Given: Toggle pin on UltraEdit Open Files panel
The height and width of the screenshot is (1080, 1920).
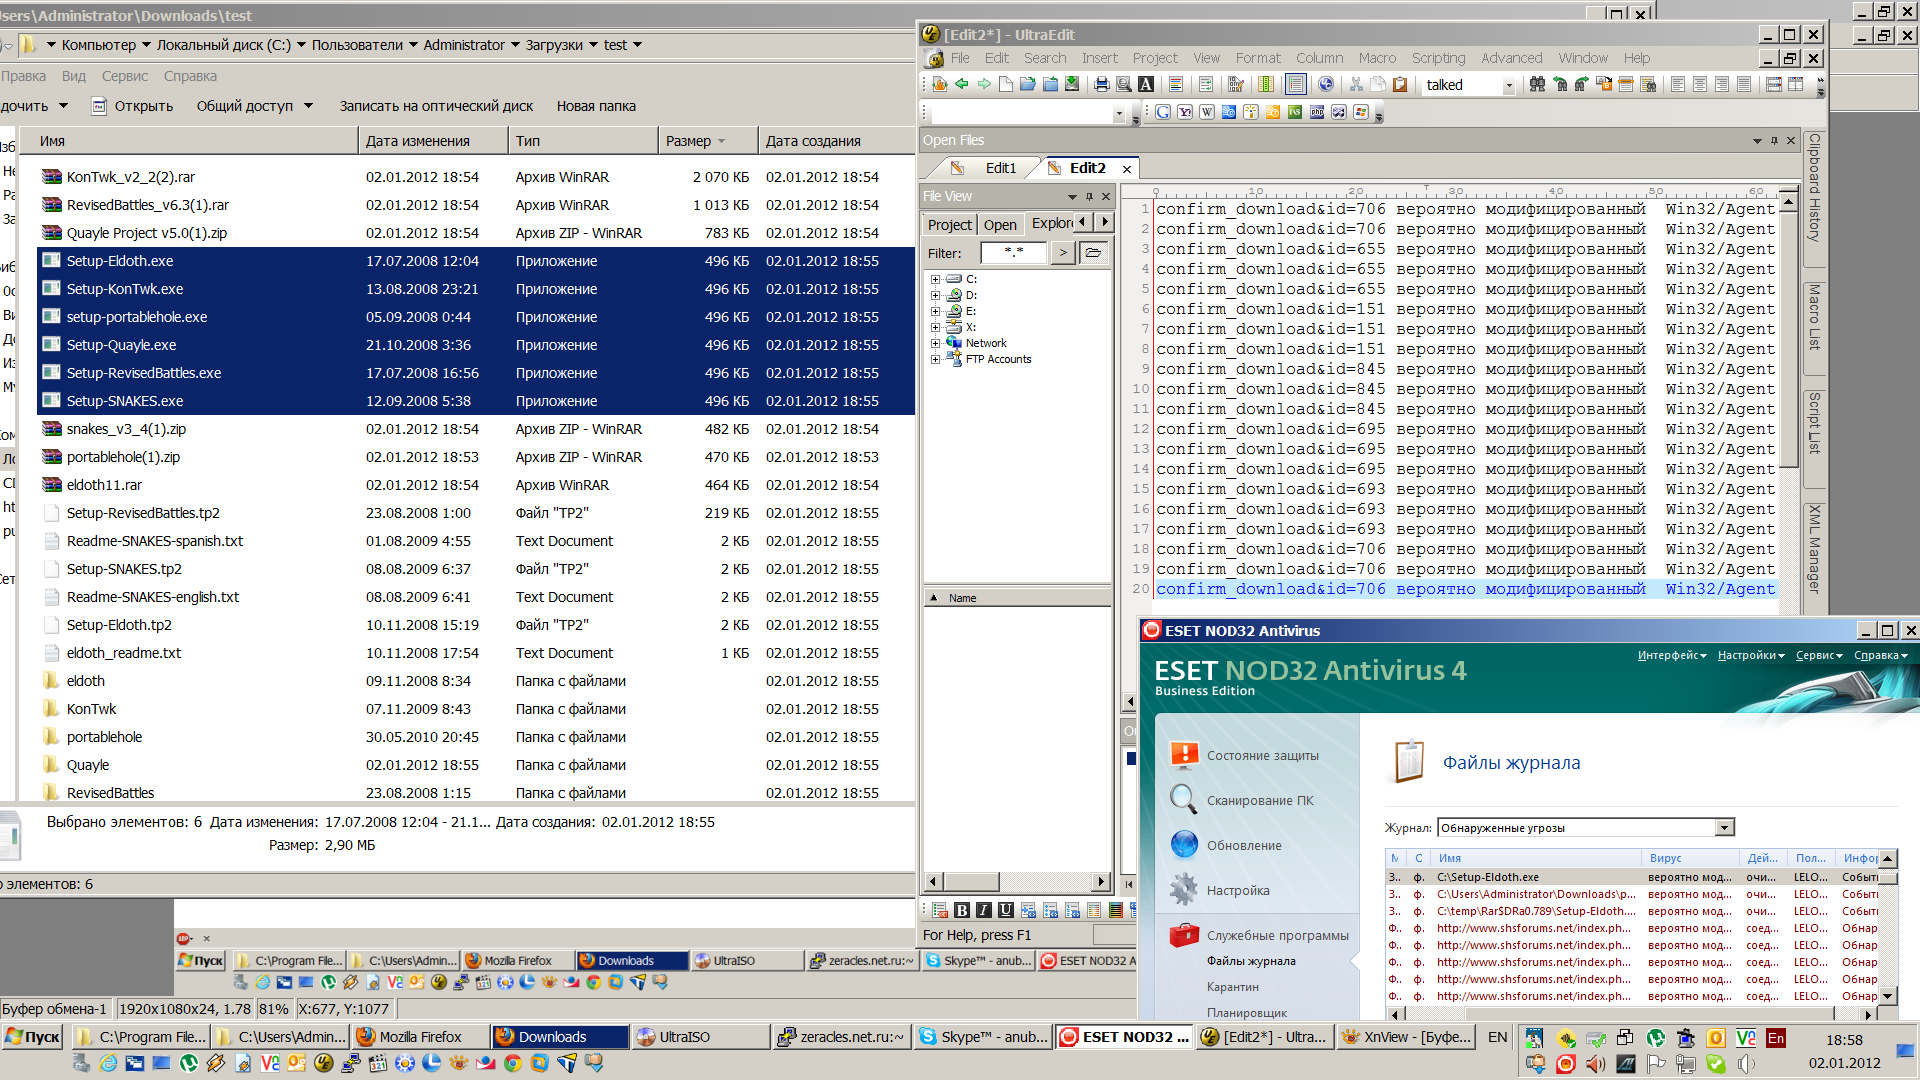Looking at the screenshot, I should (1774, 141).
